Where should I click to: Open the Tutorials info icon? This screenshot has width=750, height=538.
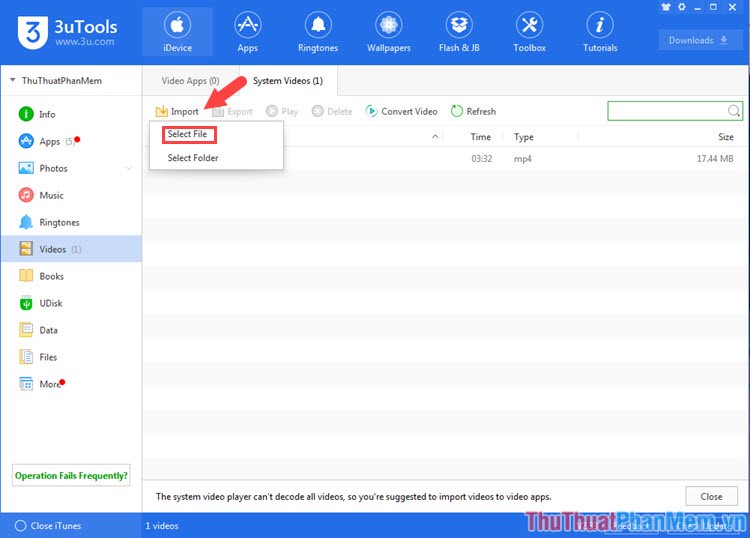(600, 25)
